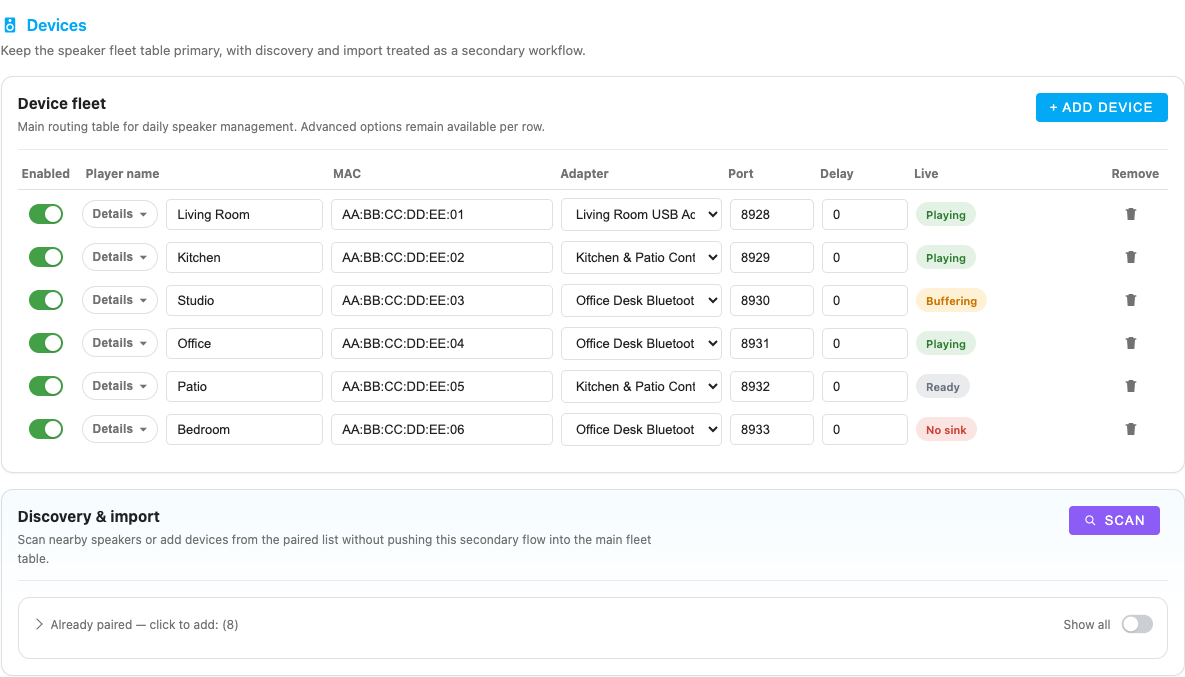Remove the Kitchen device using trash icon
The width and height of the screenshot is (1185, 677).
(1131, 257)
